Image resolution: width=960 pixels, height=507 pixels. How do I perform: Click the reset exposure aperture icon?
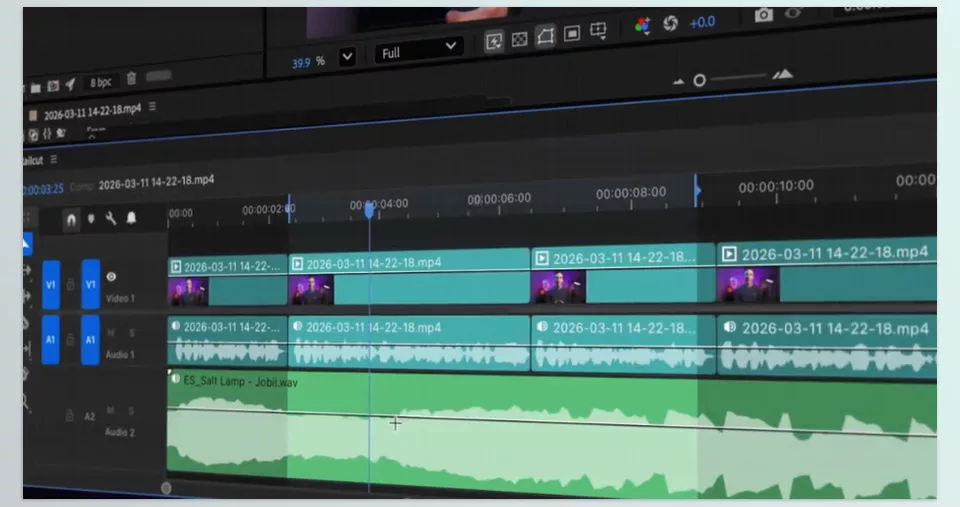pos(670,23)
